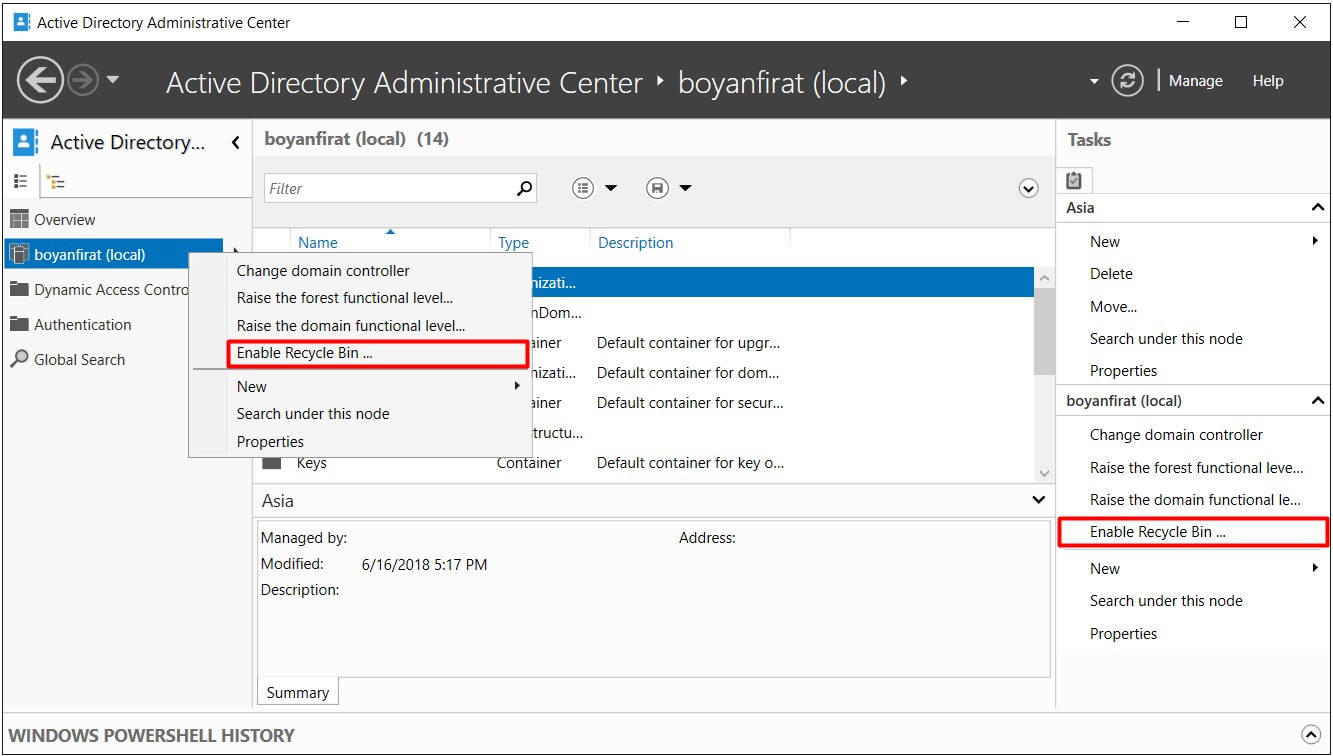Collapse the Asia section in Tasks pane
1333x756 pixels.
(x=1317, y=208)
